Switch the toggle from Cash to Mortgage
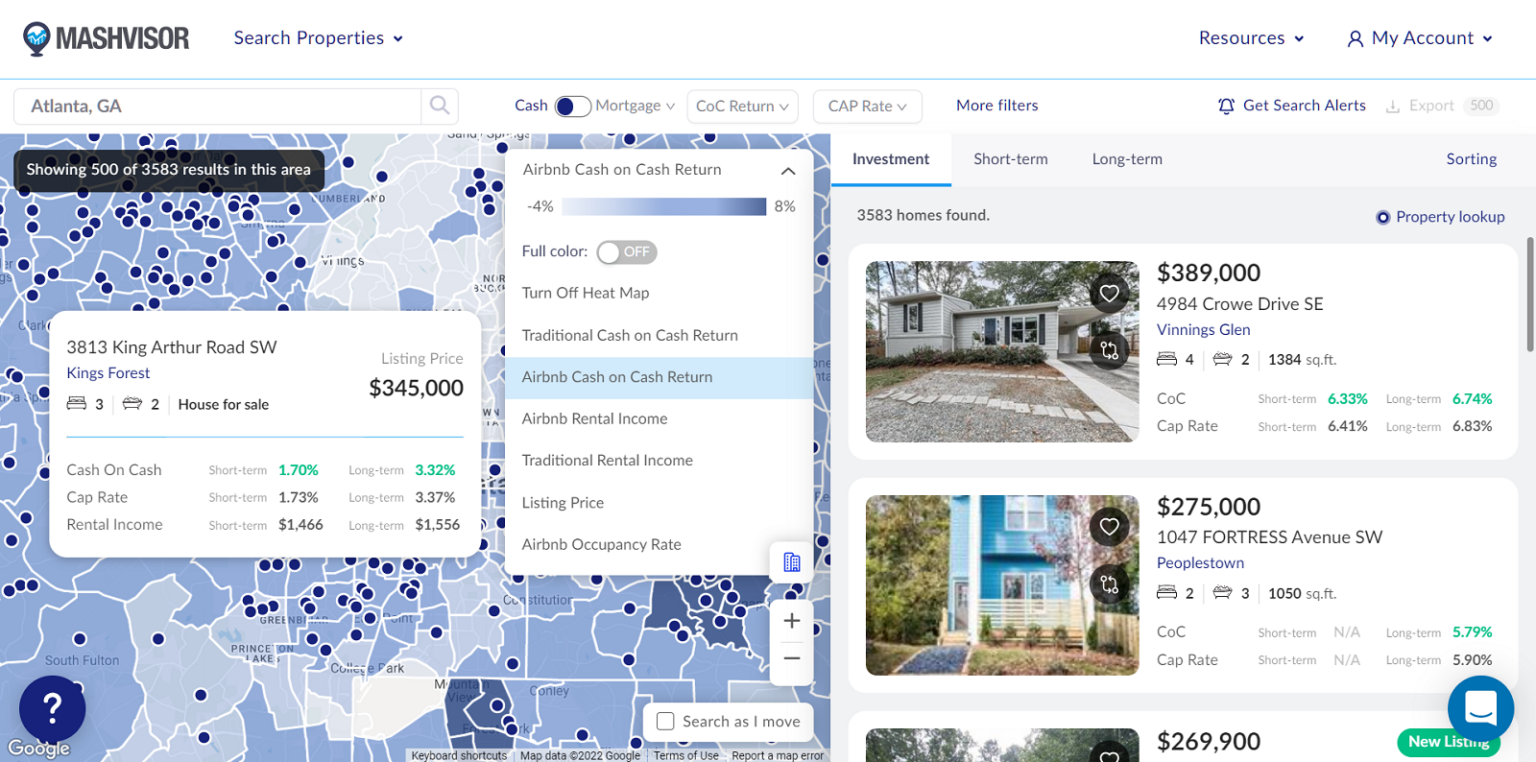 click(x=570, y=104)
